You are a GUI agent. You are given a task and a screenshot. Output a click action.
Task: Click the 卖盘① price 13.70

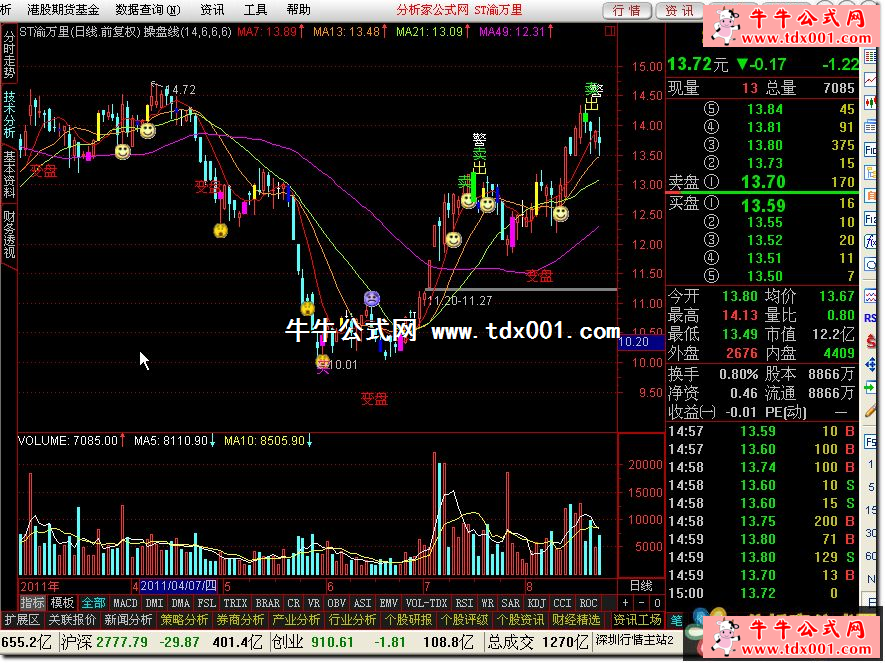tap(763, 182)
